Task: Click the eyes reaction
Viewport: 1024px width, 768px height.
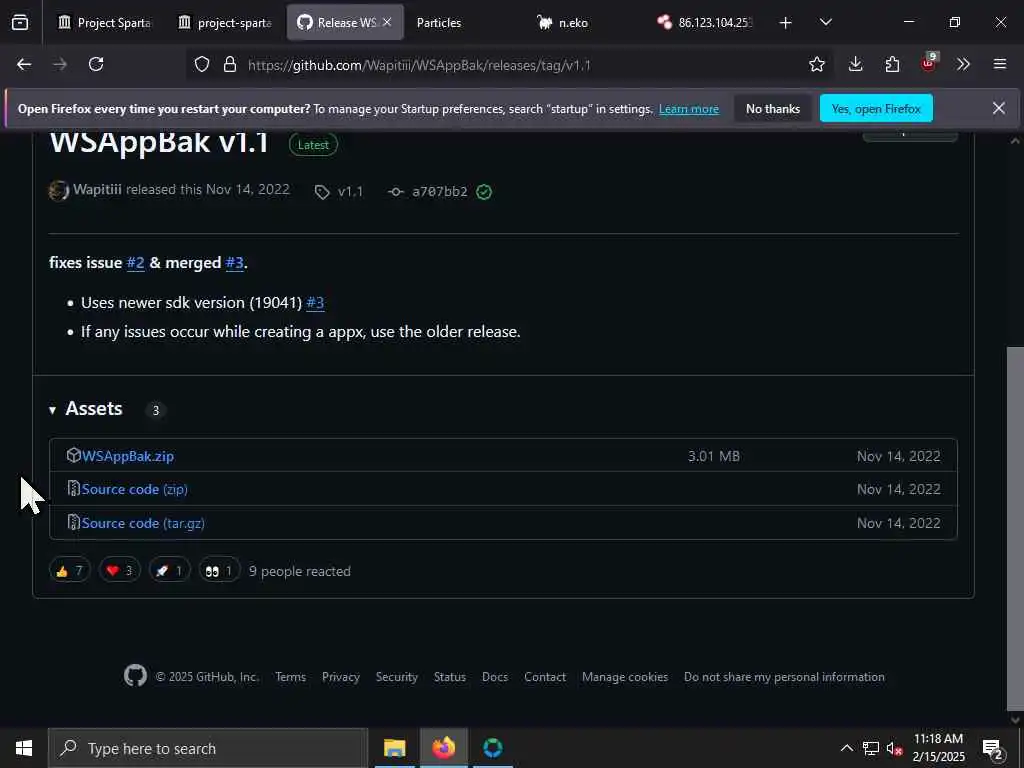Action: [219, 571]
